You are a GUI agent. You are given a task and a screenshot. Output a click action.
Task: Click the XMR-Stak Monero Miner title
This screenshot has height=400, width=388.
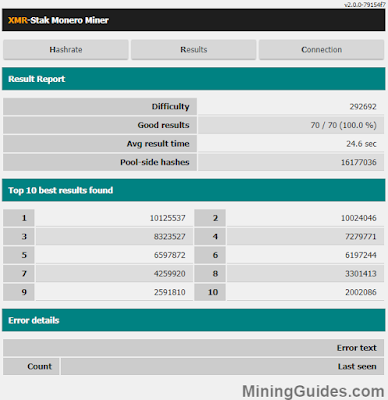click(58, 20)
